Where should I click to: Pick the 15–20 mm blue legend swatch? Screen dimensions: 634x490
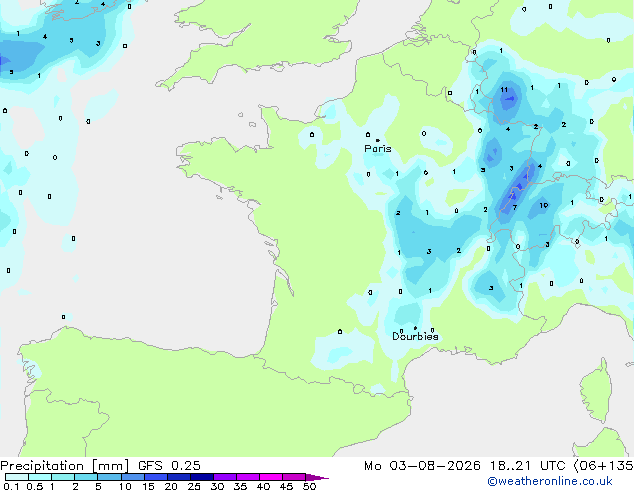[x=156, y=477]
